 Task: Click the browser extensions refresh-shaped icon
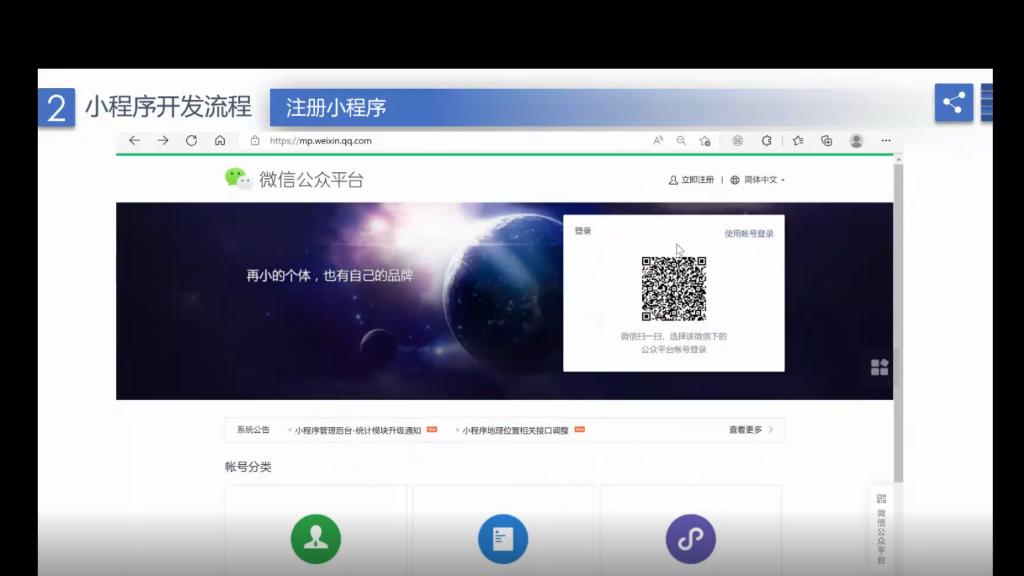(x=767, y=140)
